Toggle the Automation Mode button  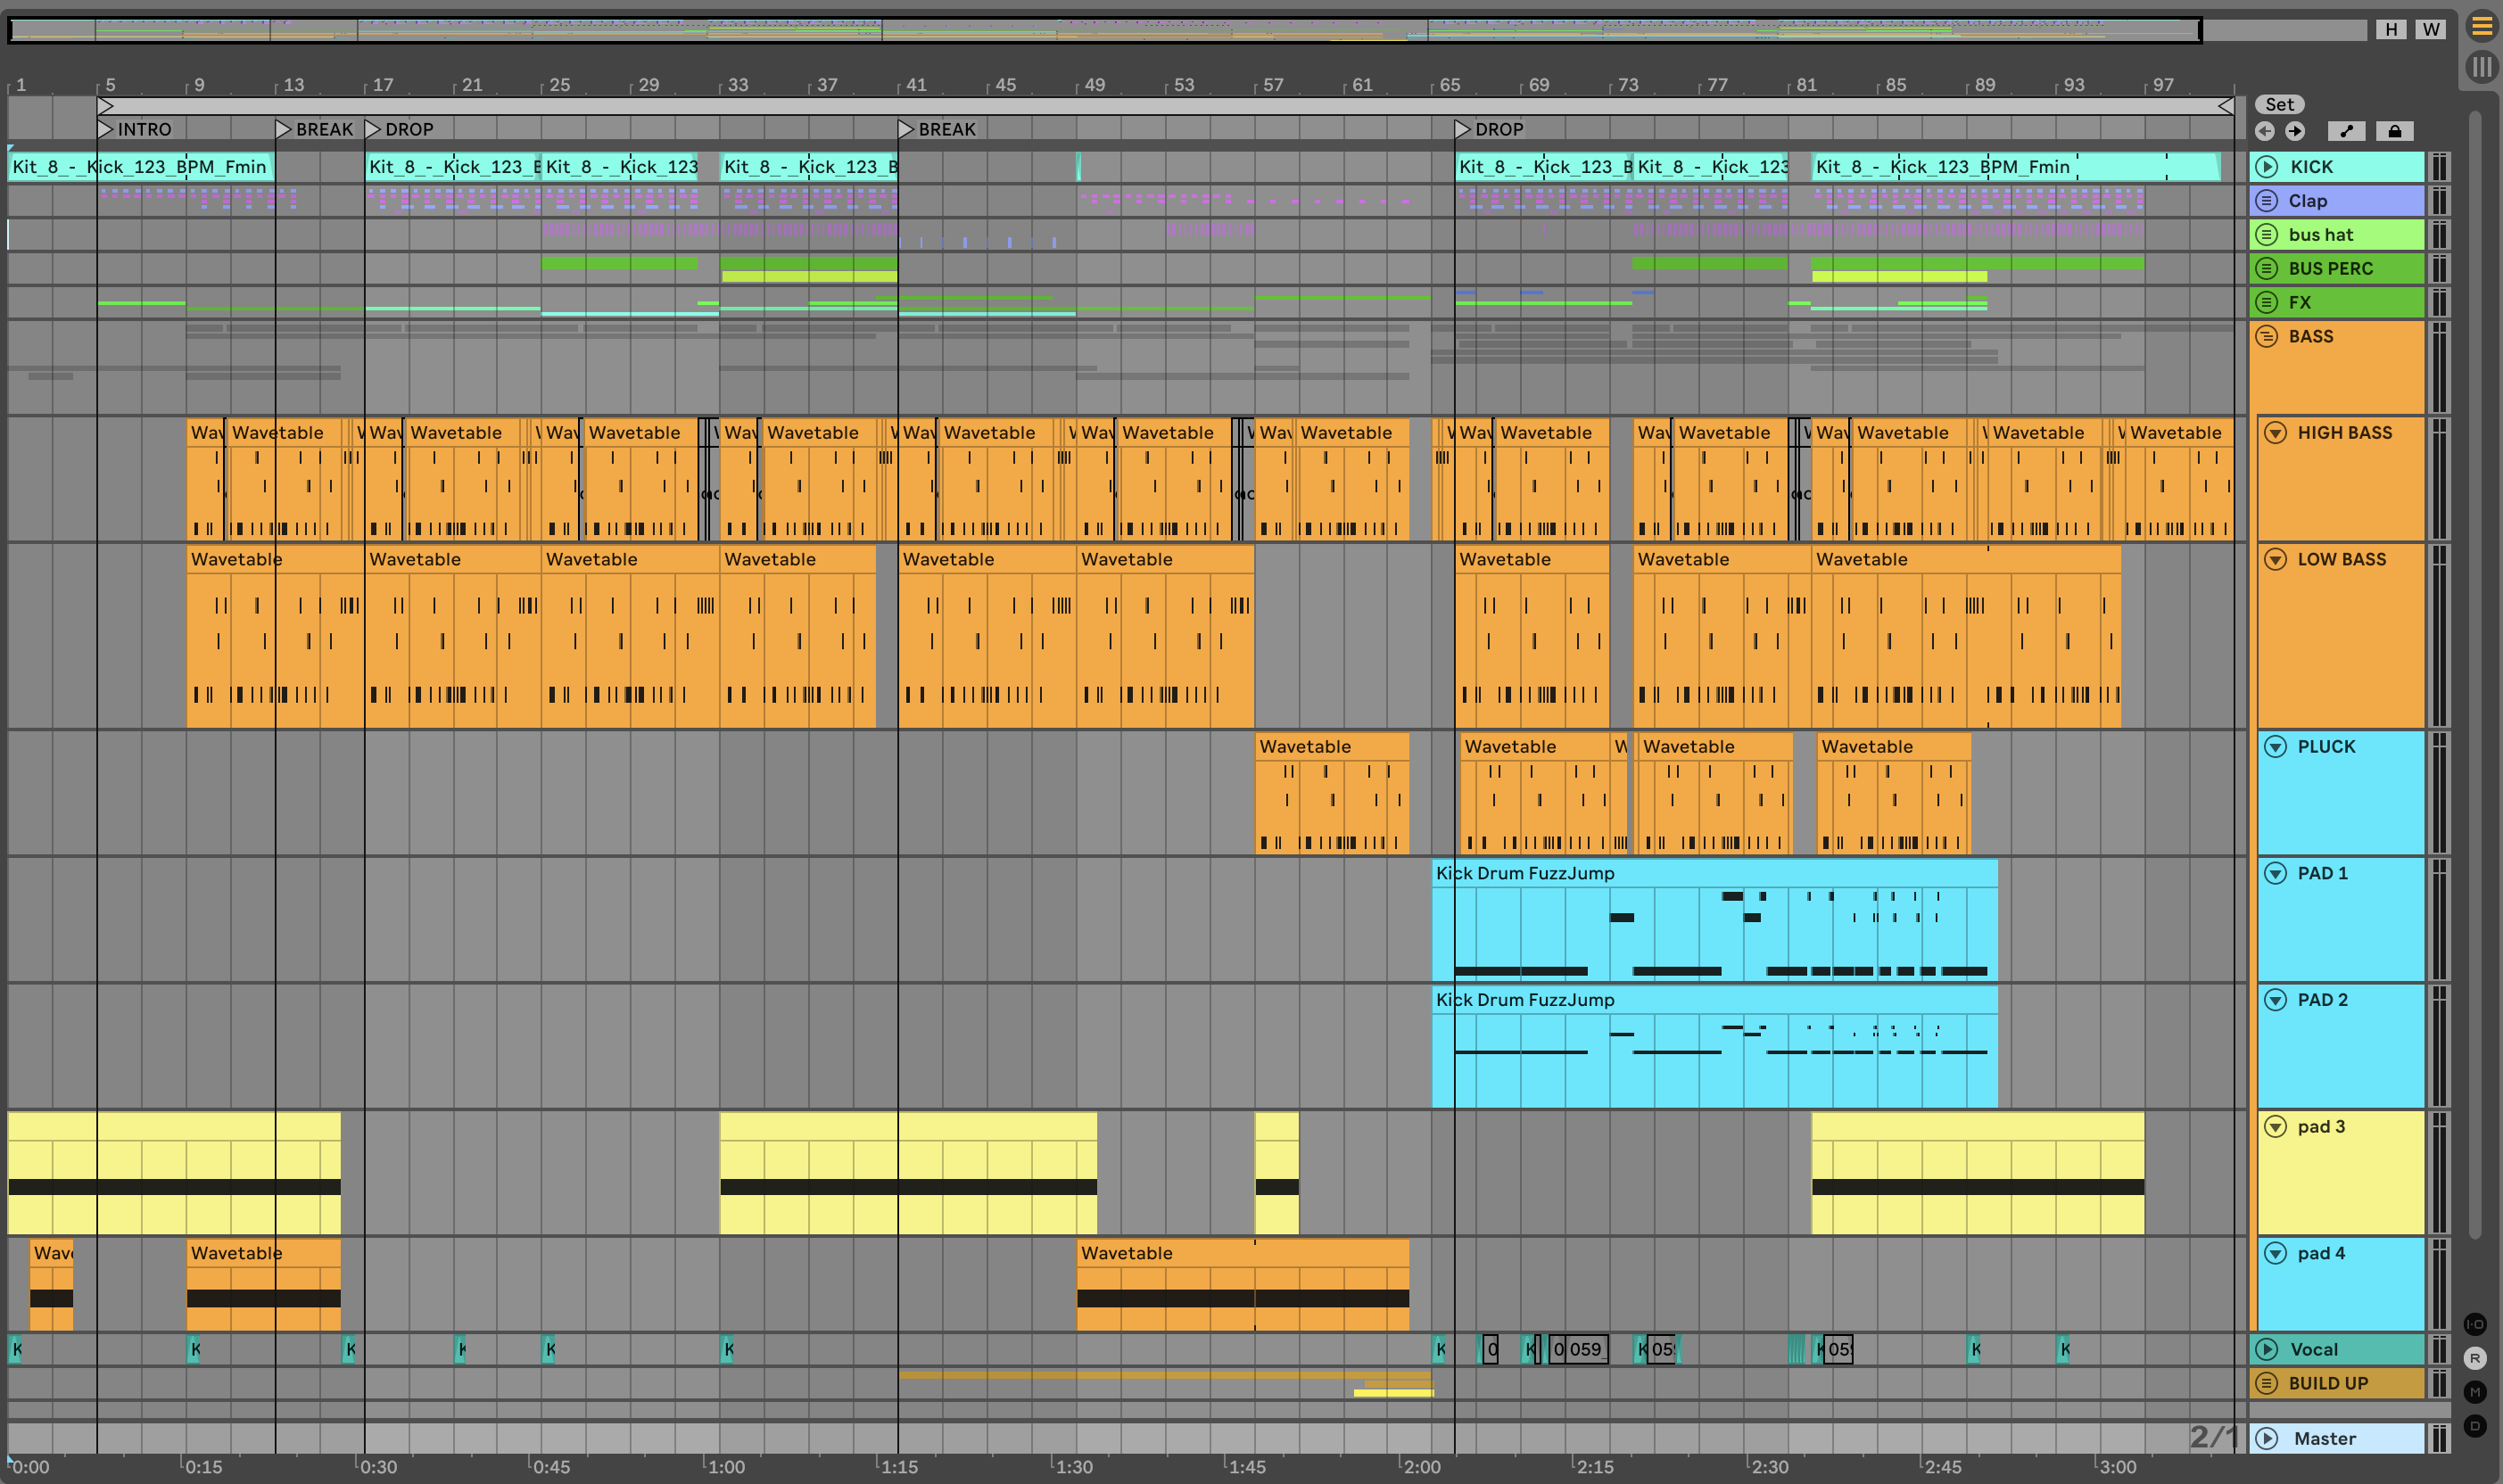(2346, 131)
